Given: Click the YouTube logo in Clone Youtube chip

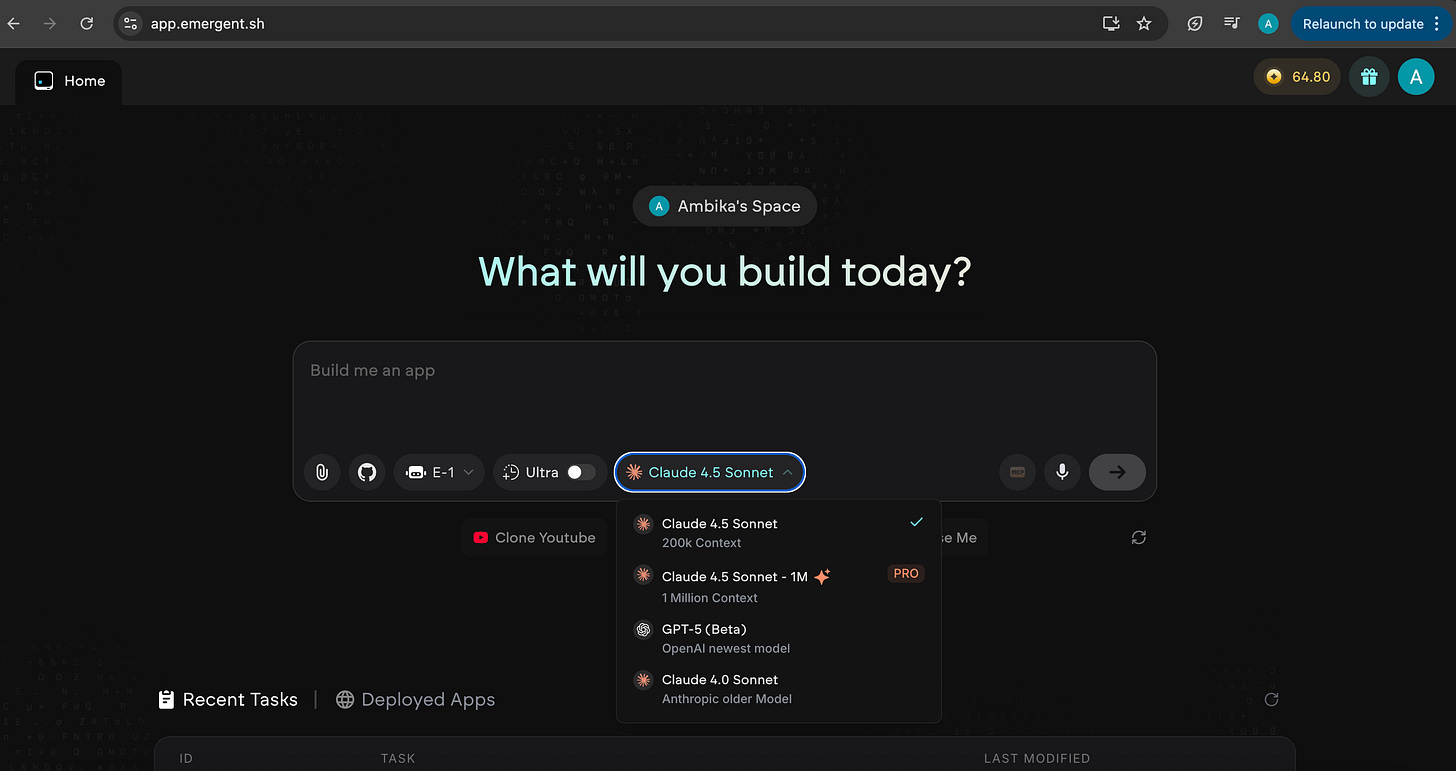Looking at the screenshot, I should pyautogui.click(x=481, y=537).
